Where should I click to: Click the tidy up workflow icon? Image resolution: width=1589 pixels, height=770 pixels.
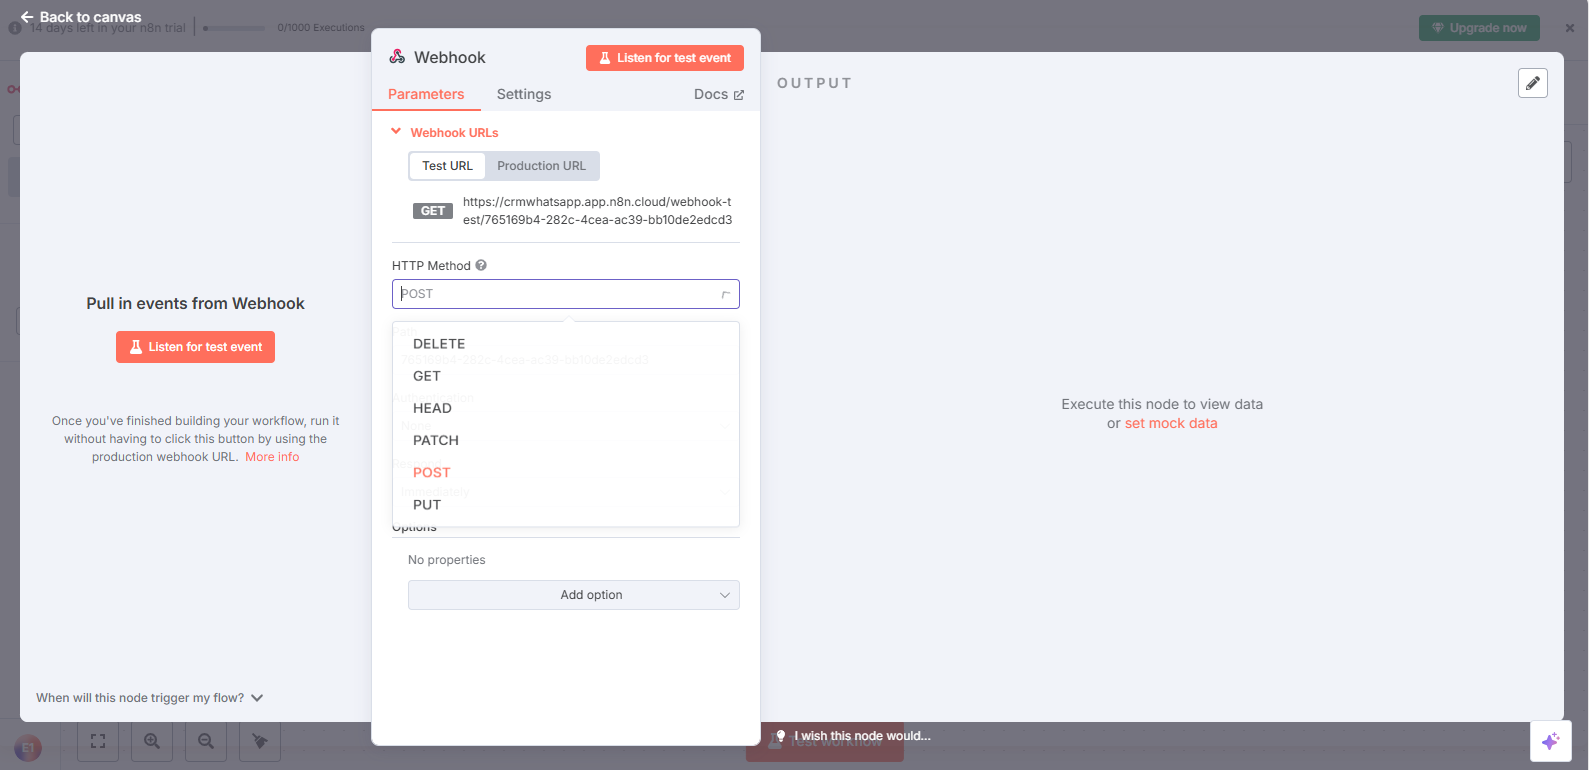click(x=260, y=741)
